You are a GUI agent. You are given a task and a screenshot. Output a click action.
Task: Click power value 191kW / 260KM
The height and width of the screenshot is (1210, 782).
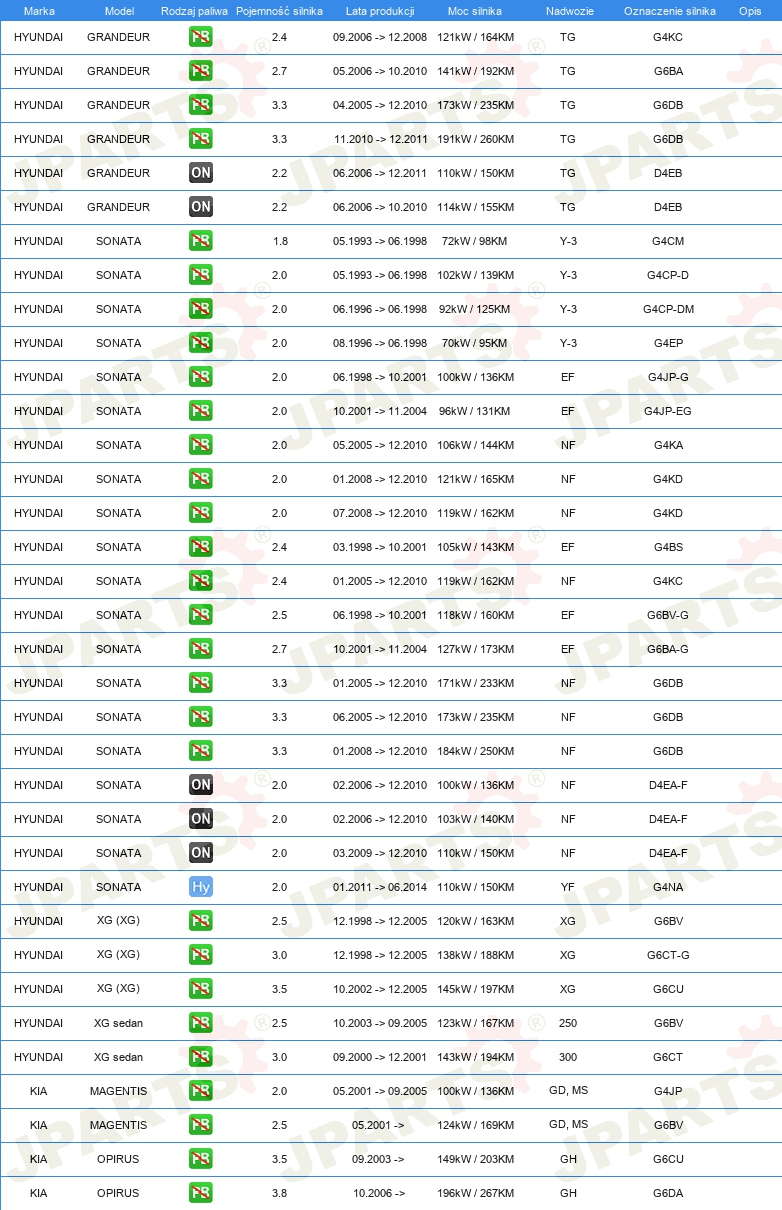pyautogui.click(x=476, y=139)
